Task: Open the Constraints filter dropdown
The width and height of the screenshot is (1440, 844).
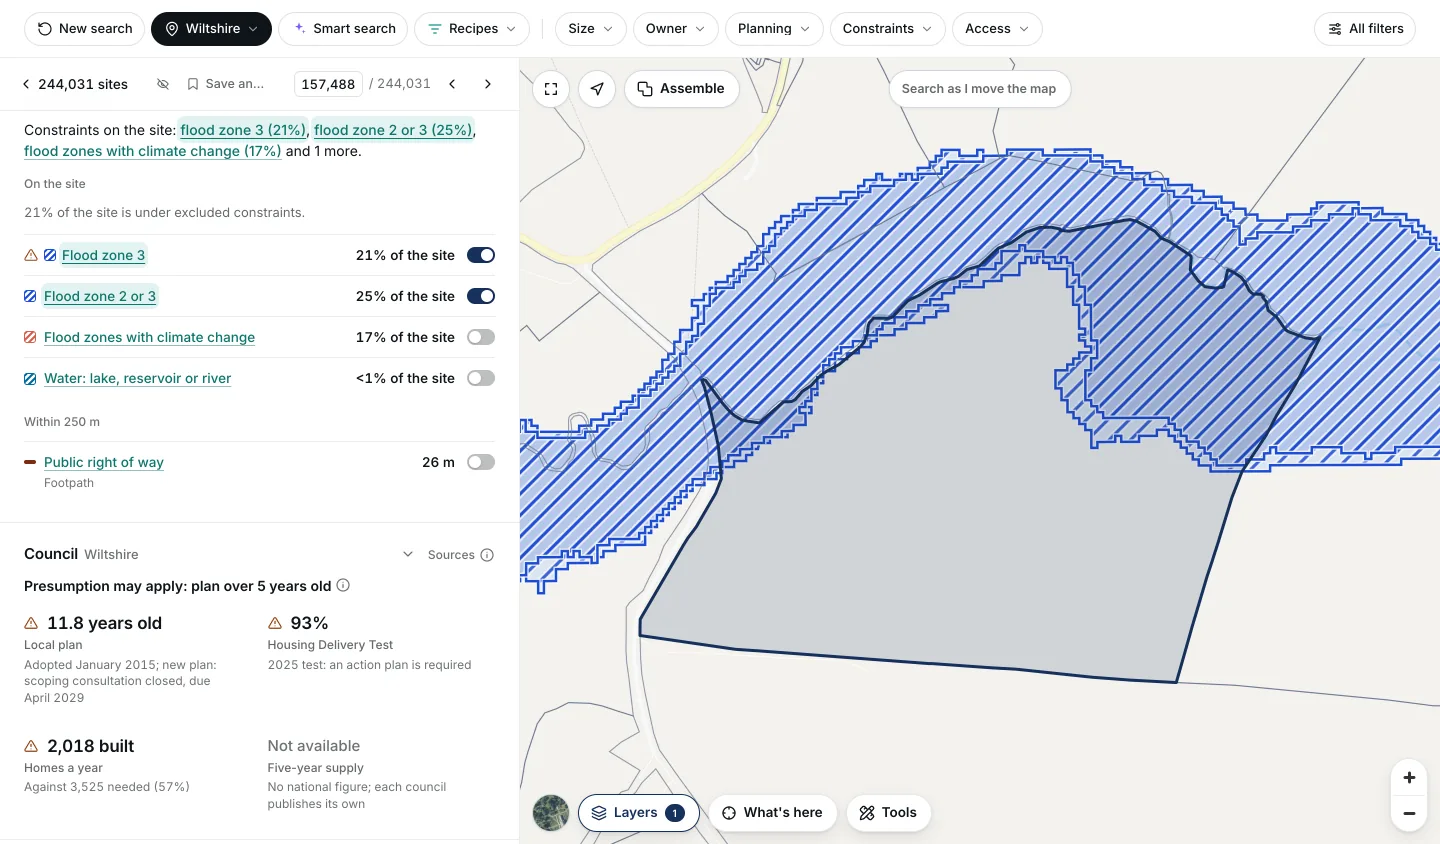Action: [x=887, y=29]
